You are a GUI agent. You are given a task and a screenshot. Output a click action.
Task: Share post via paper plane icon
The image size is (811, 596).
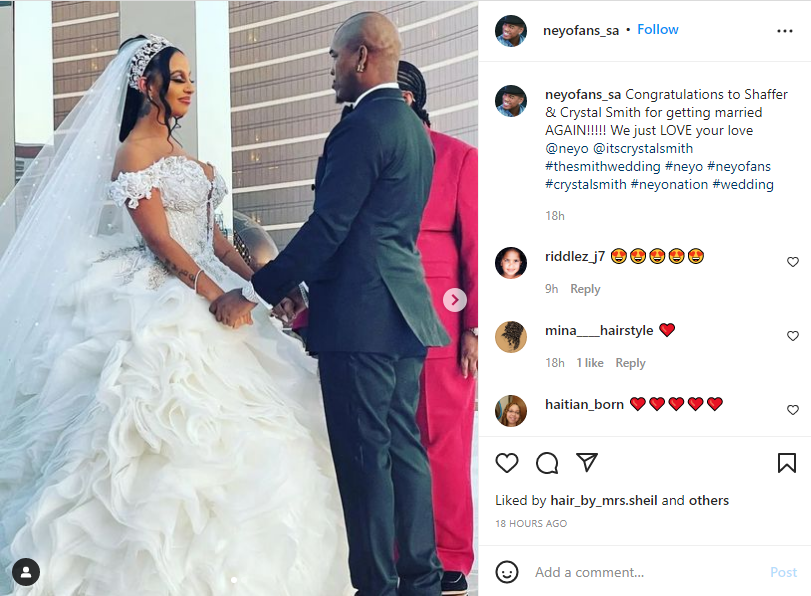[587, 462]
